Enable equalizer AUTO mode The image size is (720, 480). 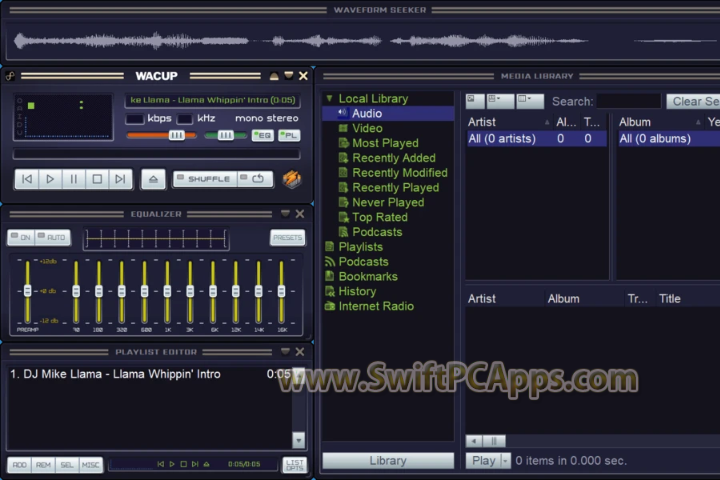click(52, 237)
